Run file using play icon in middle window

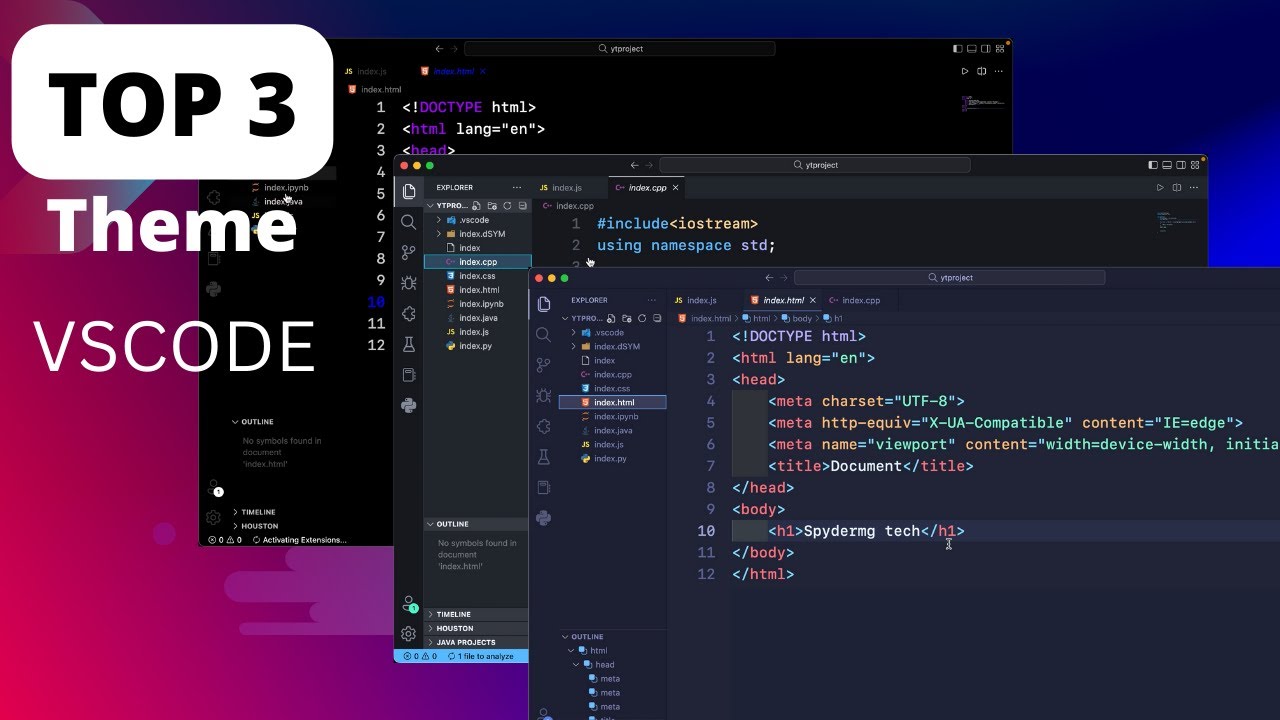coord(1160,187)
